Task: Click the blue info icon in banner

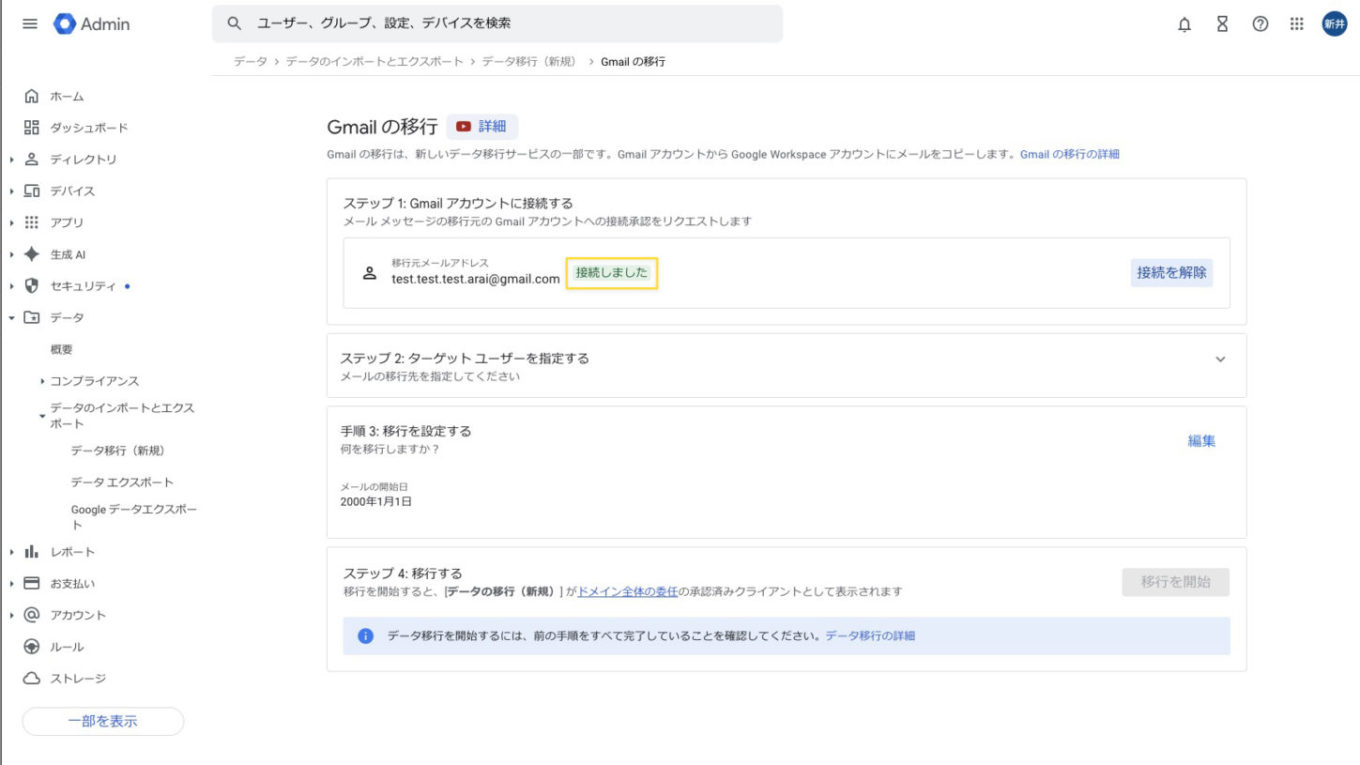Action: (365, 636)
